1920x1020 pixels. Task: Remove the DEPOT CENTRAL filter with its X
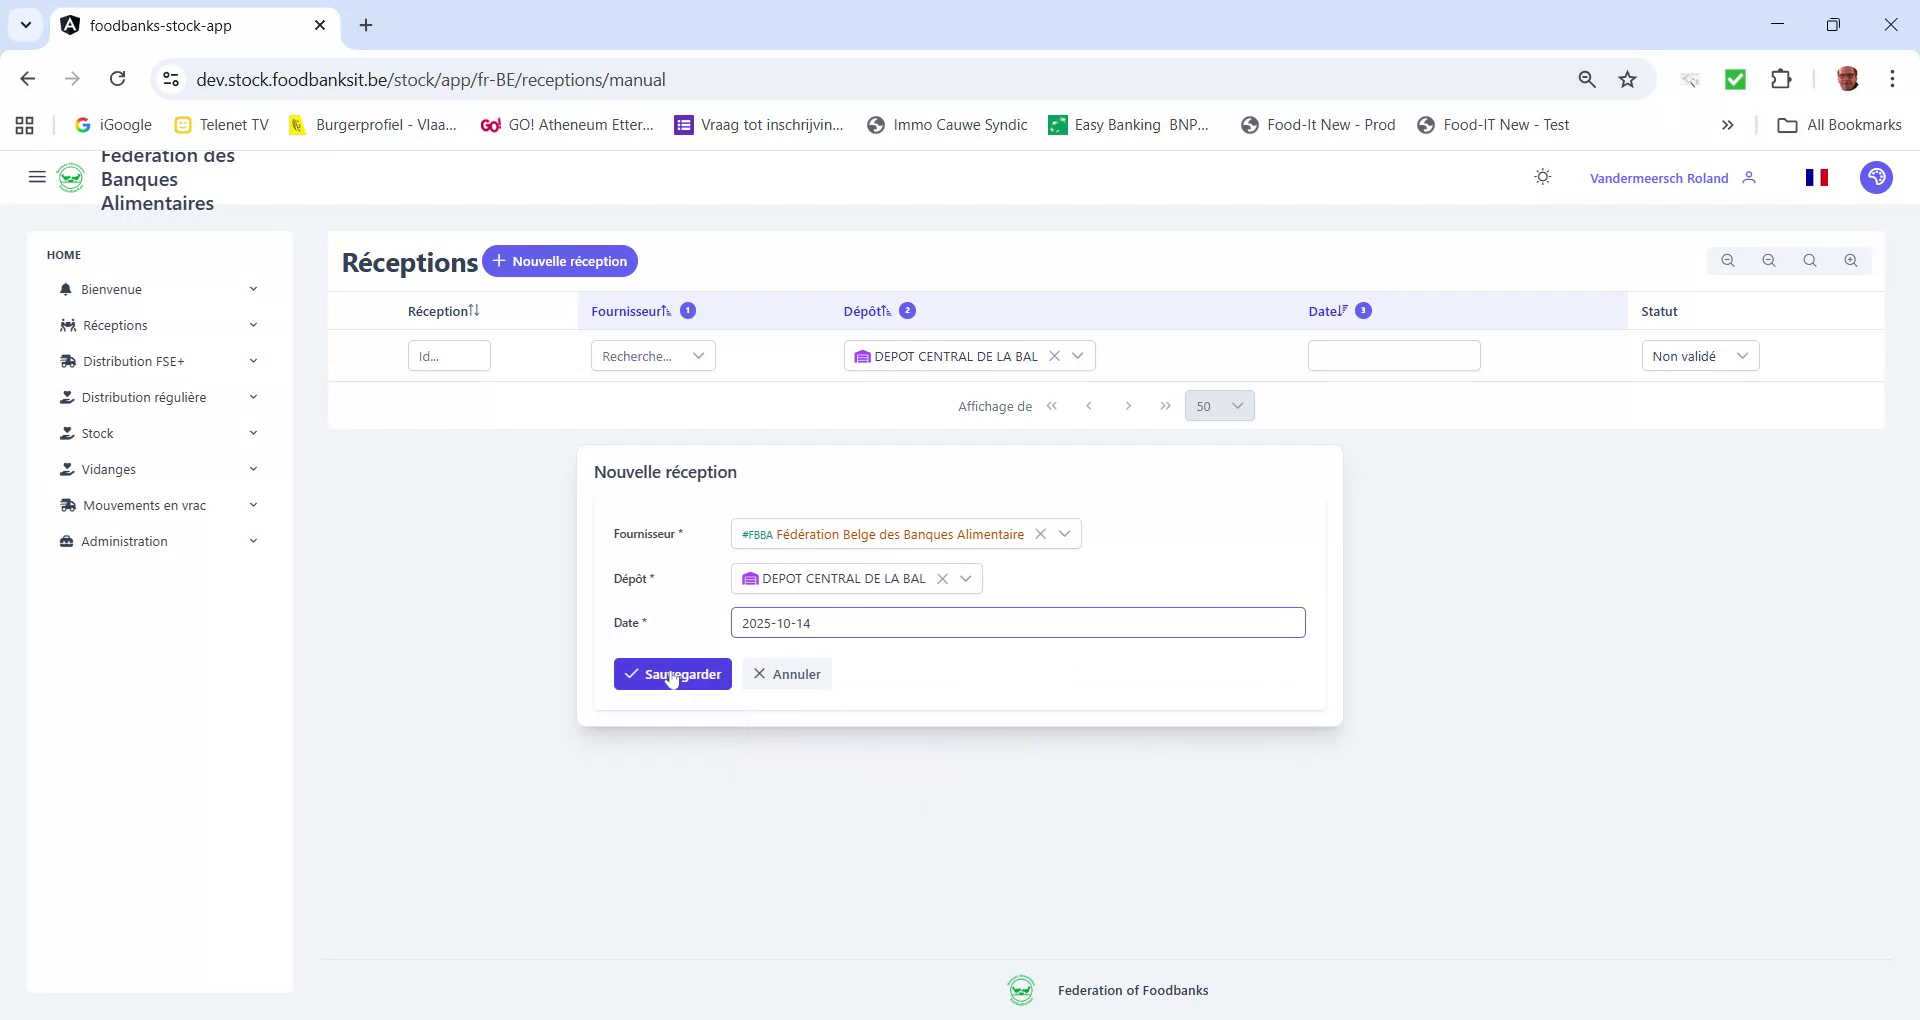pyautogui.click(x=1056, y=355)
